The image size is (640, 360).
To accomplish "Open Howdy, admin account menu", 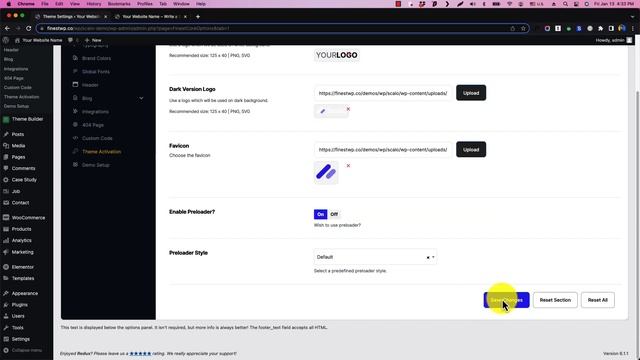I will click(613, 40).
